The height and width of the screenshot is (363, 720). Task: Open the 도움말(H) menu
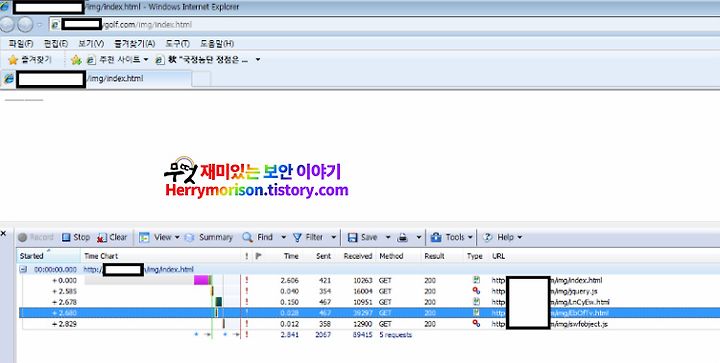[217, 44]
